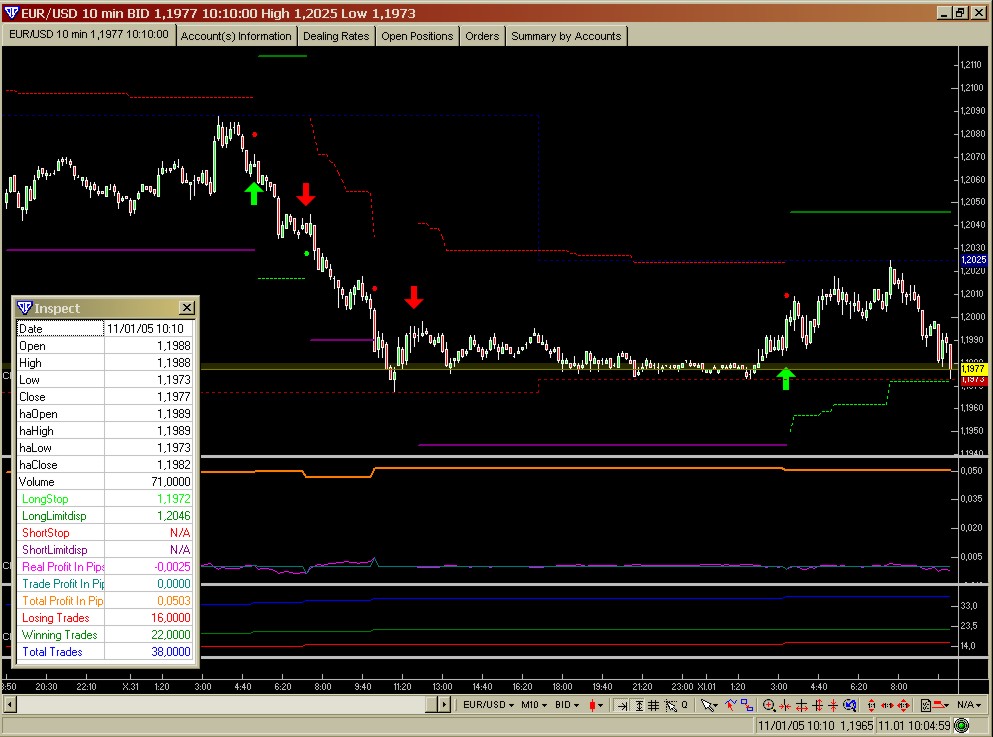Open the M10 timeframe dropdown
993x737 pixels.
[534, 705]
